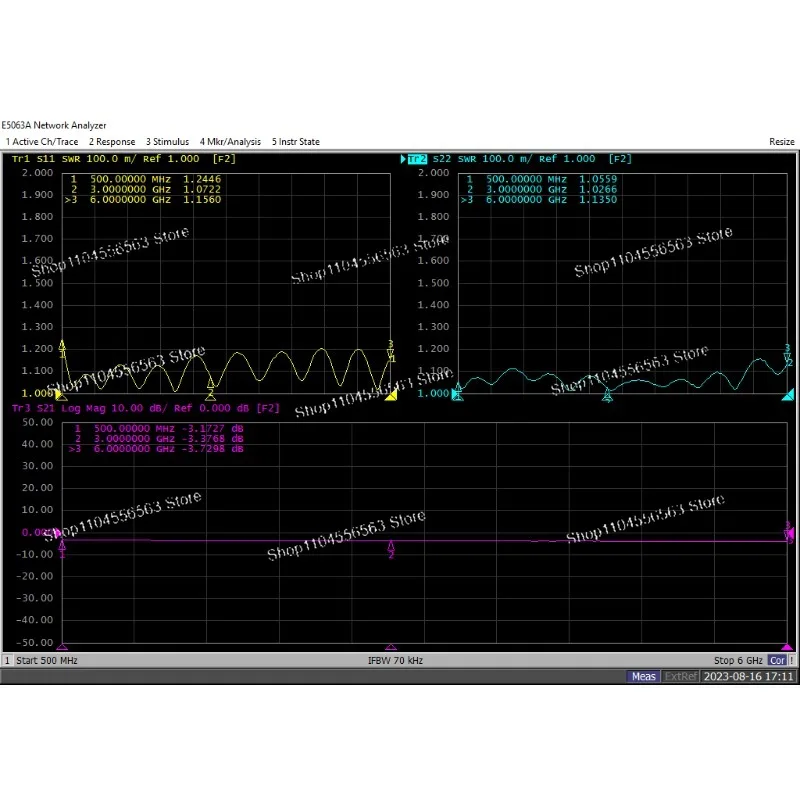Click the 1.500 scale label on S22 graph

(x=434, y=283)
